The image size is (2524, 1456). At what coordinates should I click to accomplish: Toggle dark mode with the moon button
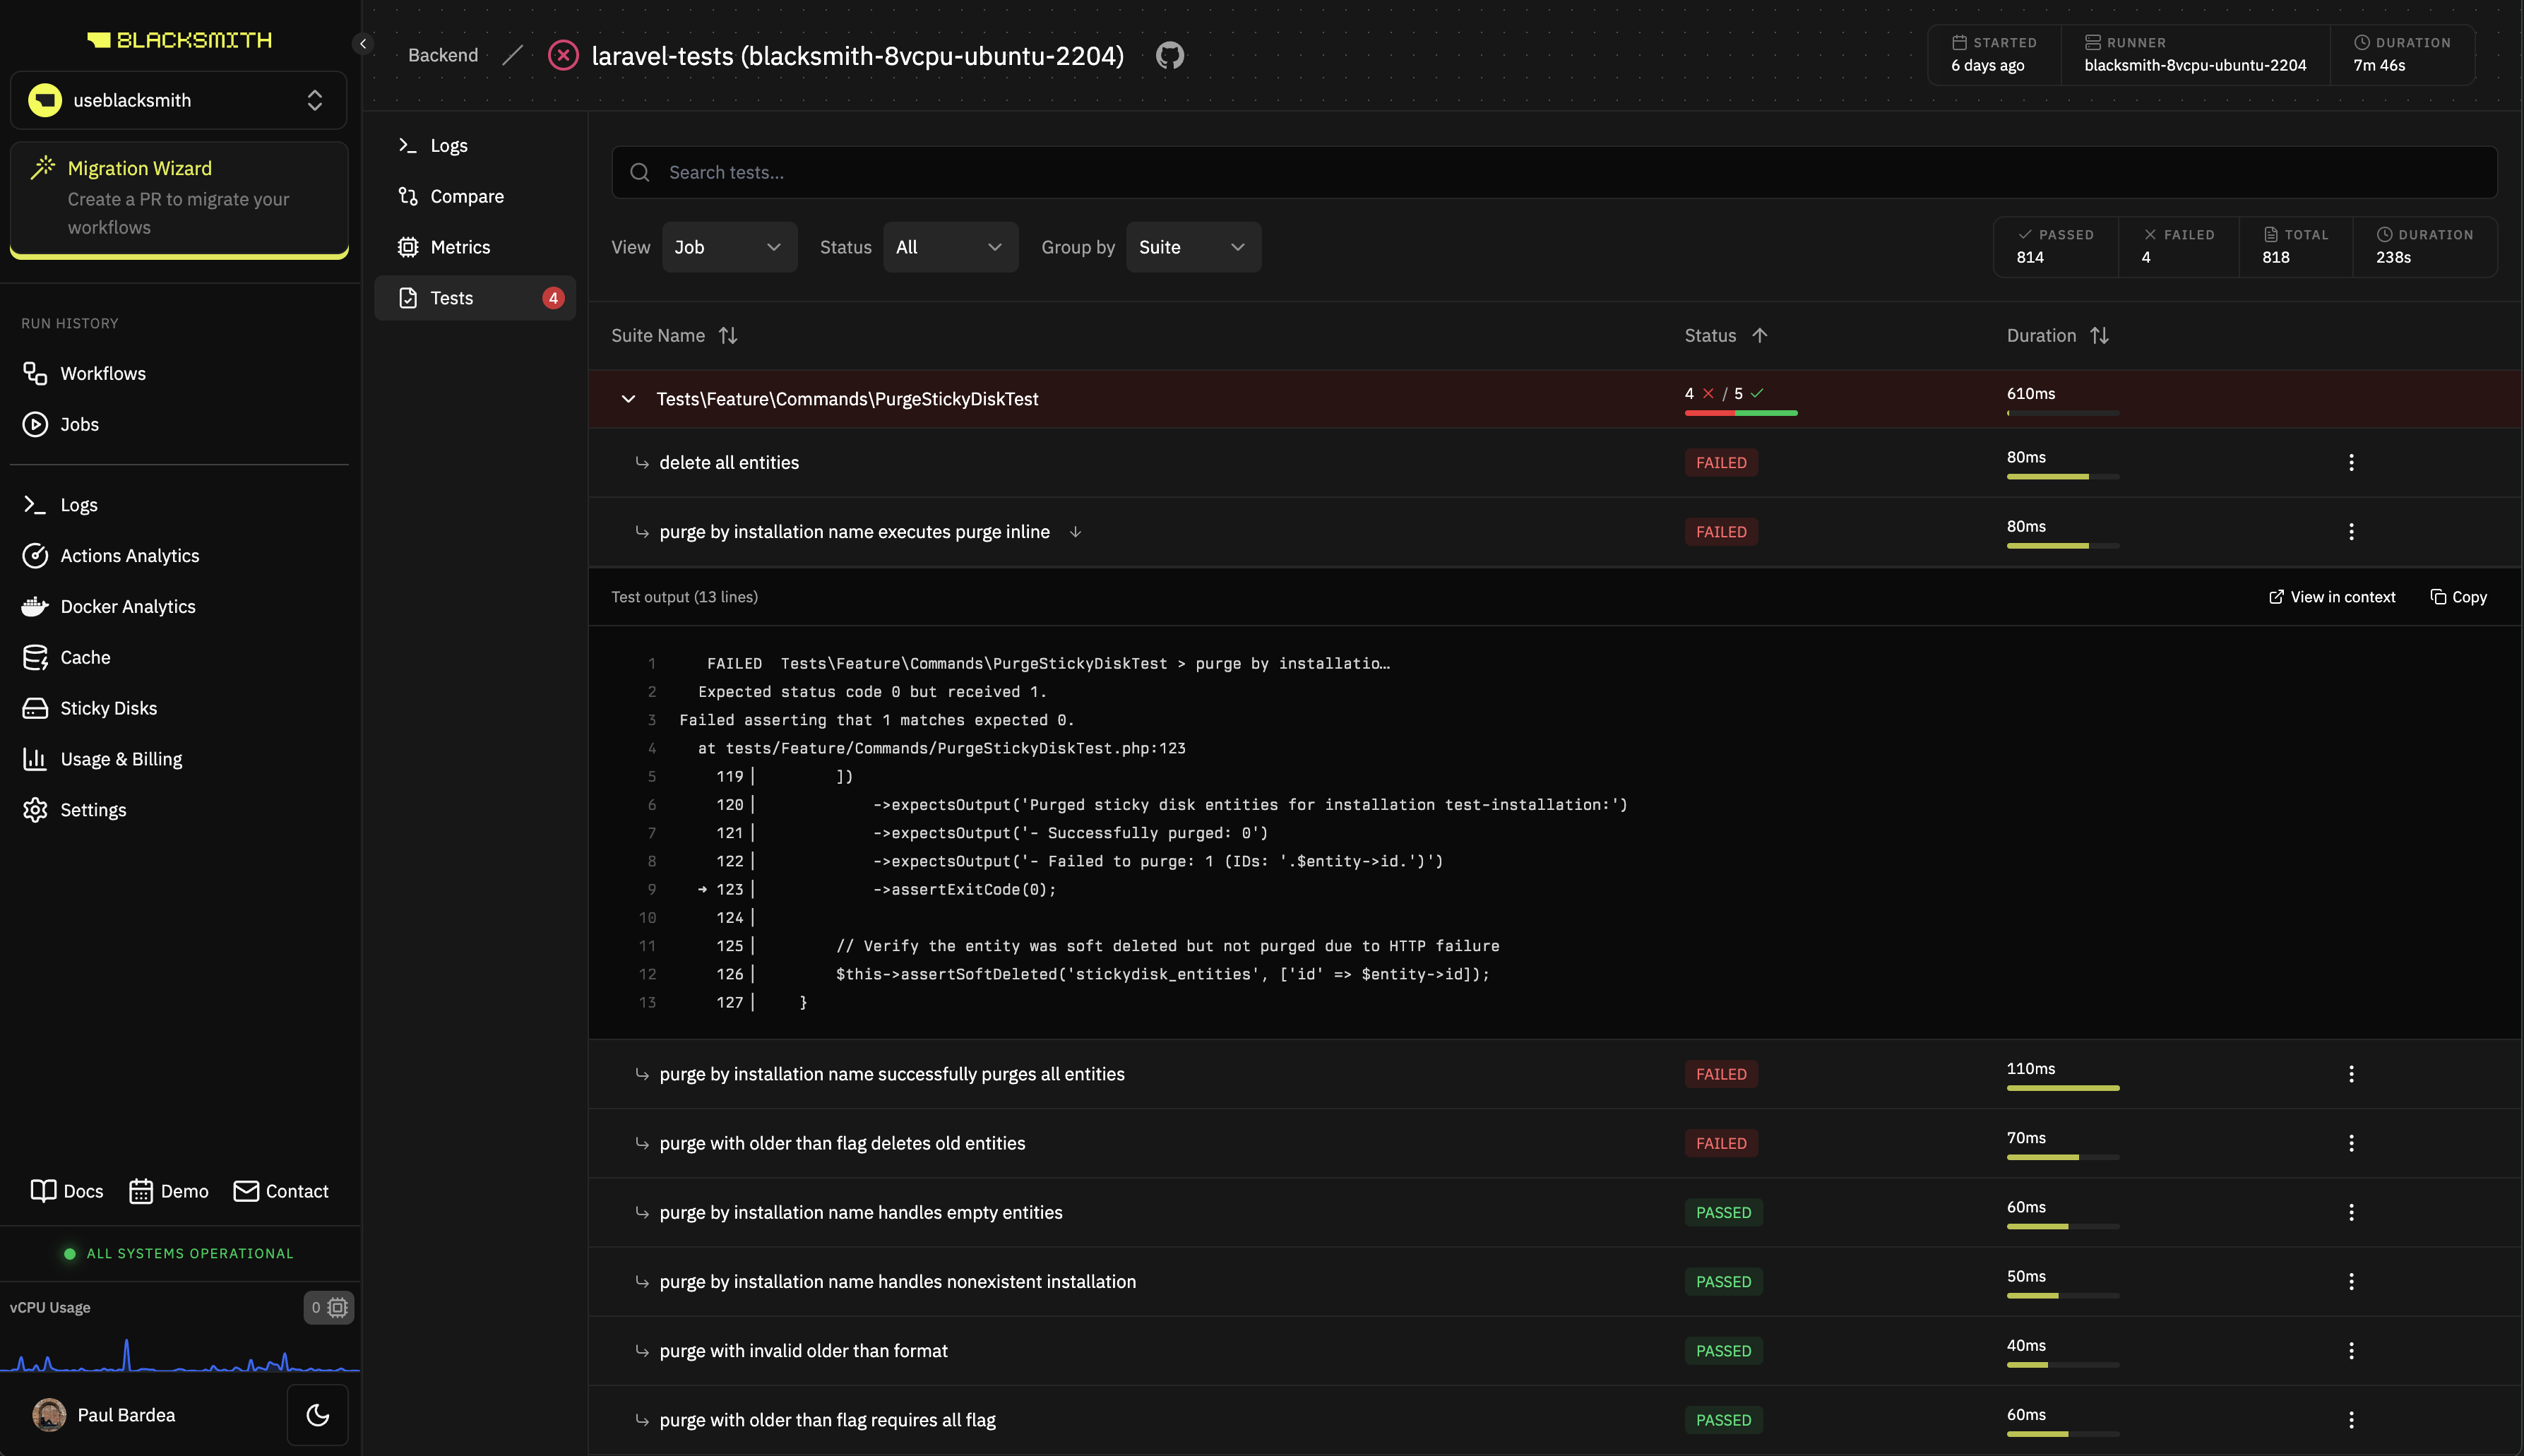pos(317,1414)
